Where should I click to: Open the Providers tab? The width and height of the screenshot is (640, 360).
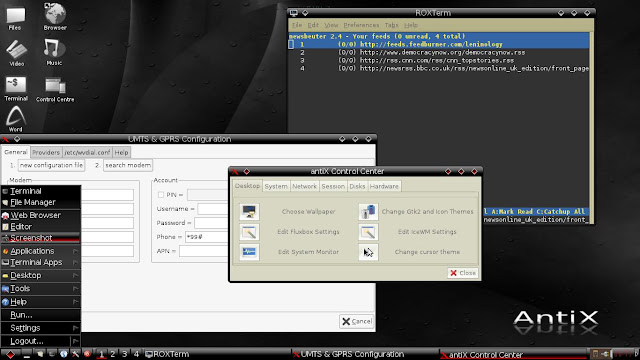[46, 152]
